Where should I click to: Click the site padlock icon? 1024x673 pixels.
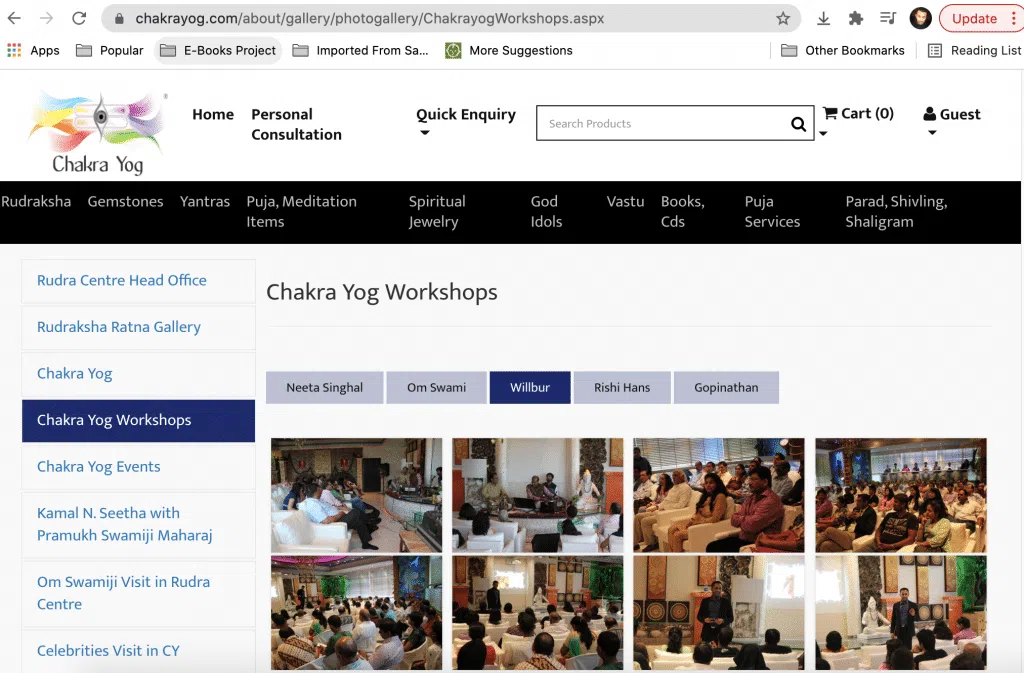click(x=120, y=18)
